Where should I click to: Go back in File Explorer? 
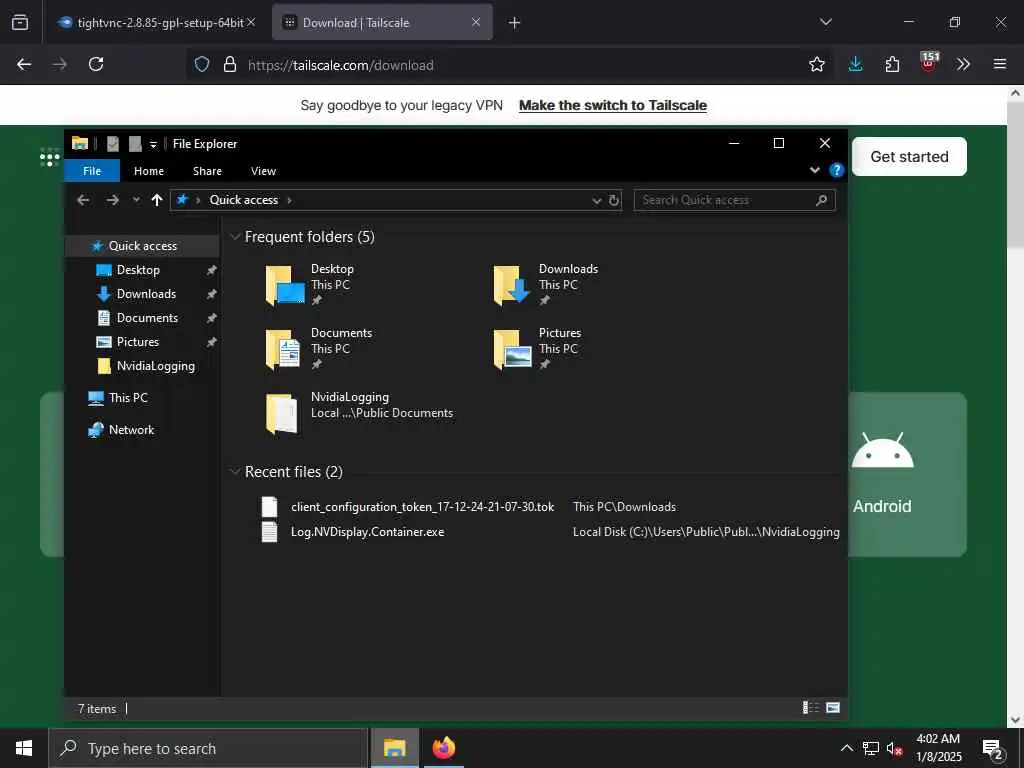click(x=83, y=200)
